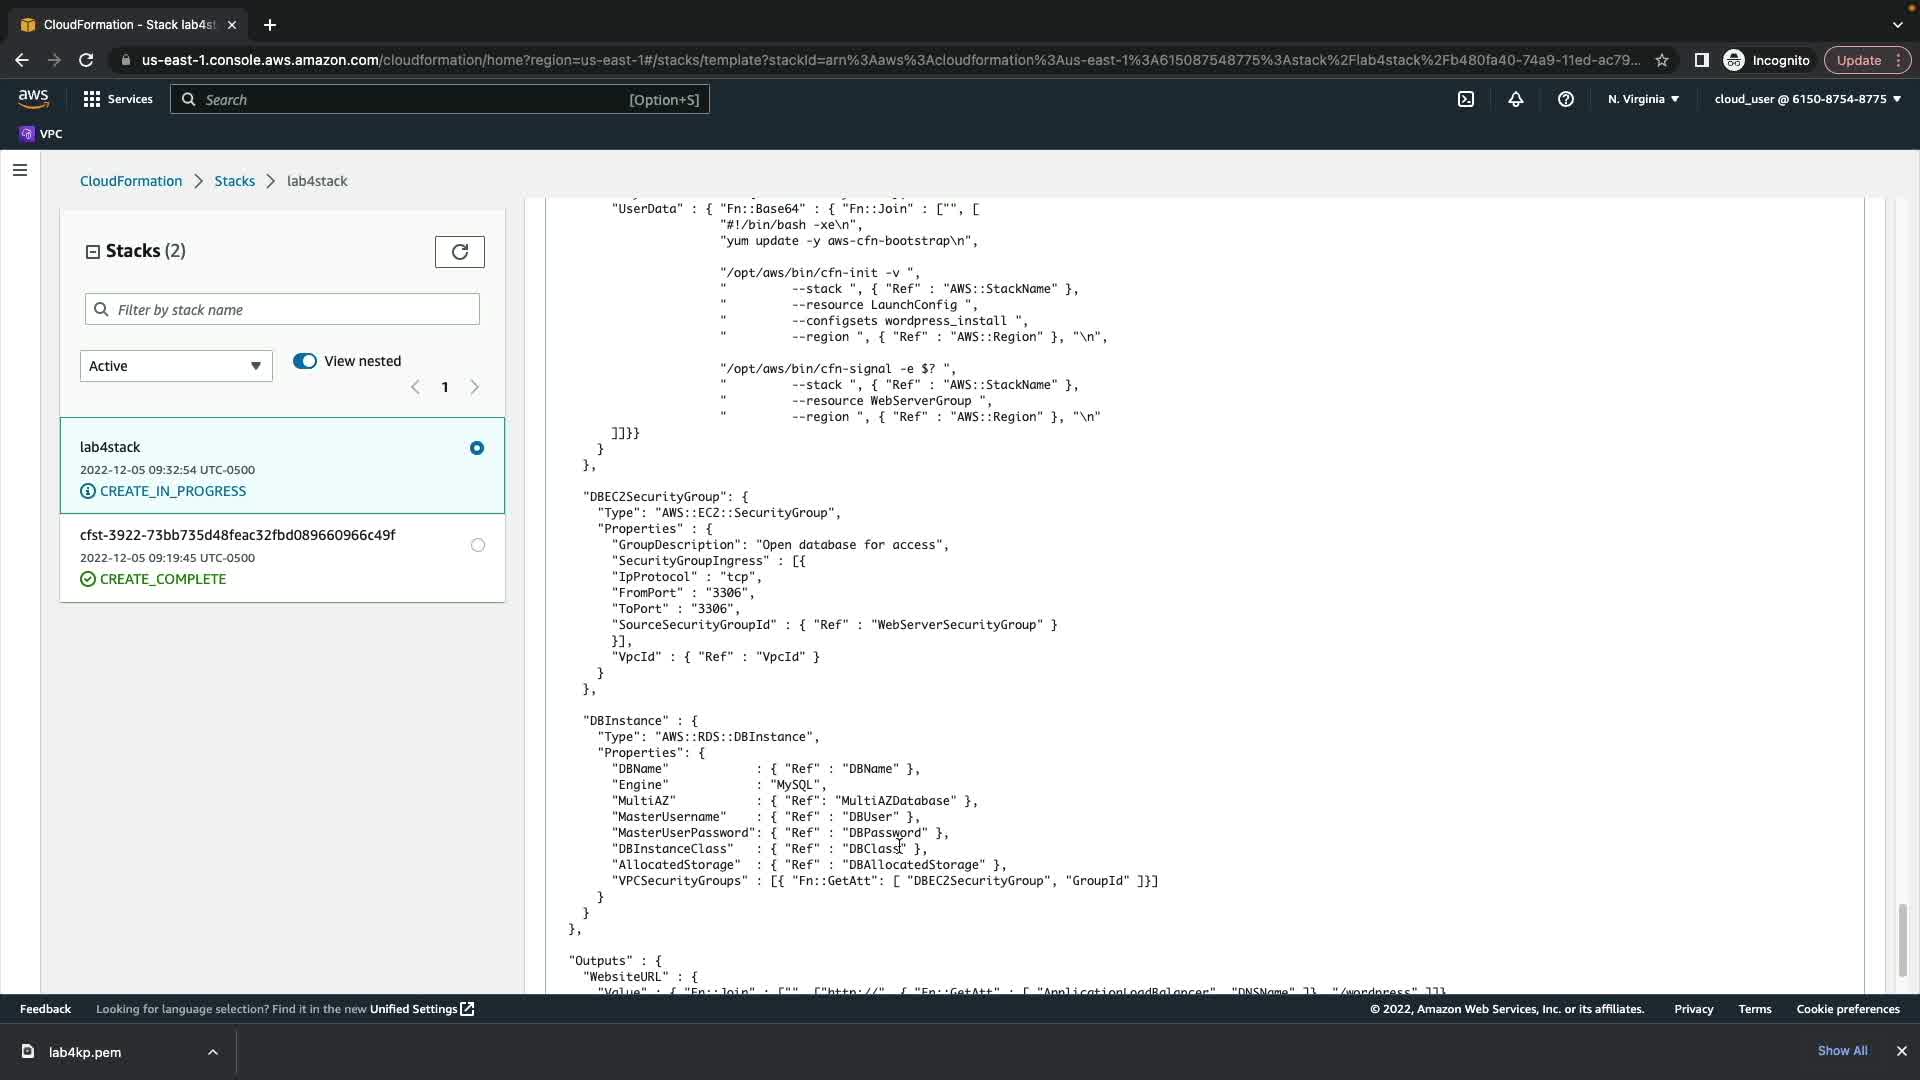Screen dimensions: 1920x1080
Task: Open the Active status filter dropdown
Action: point(176,366)
